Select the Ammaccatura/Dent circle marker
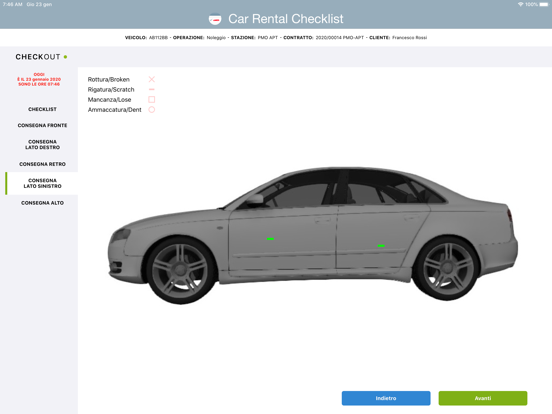The height and width of the screenshot is (414, 552). [x=151, y=110]
